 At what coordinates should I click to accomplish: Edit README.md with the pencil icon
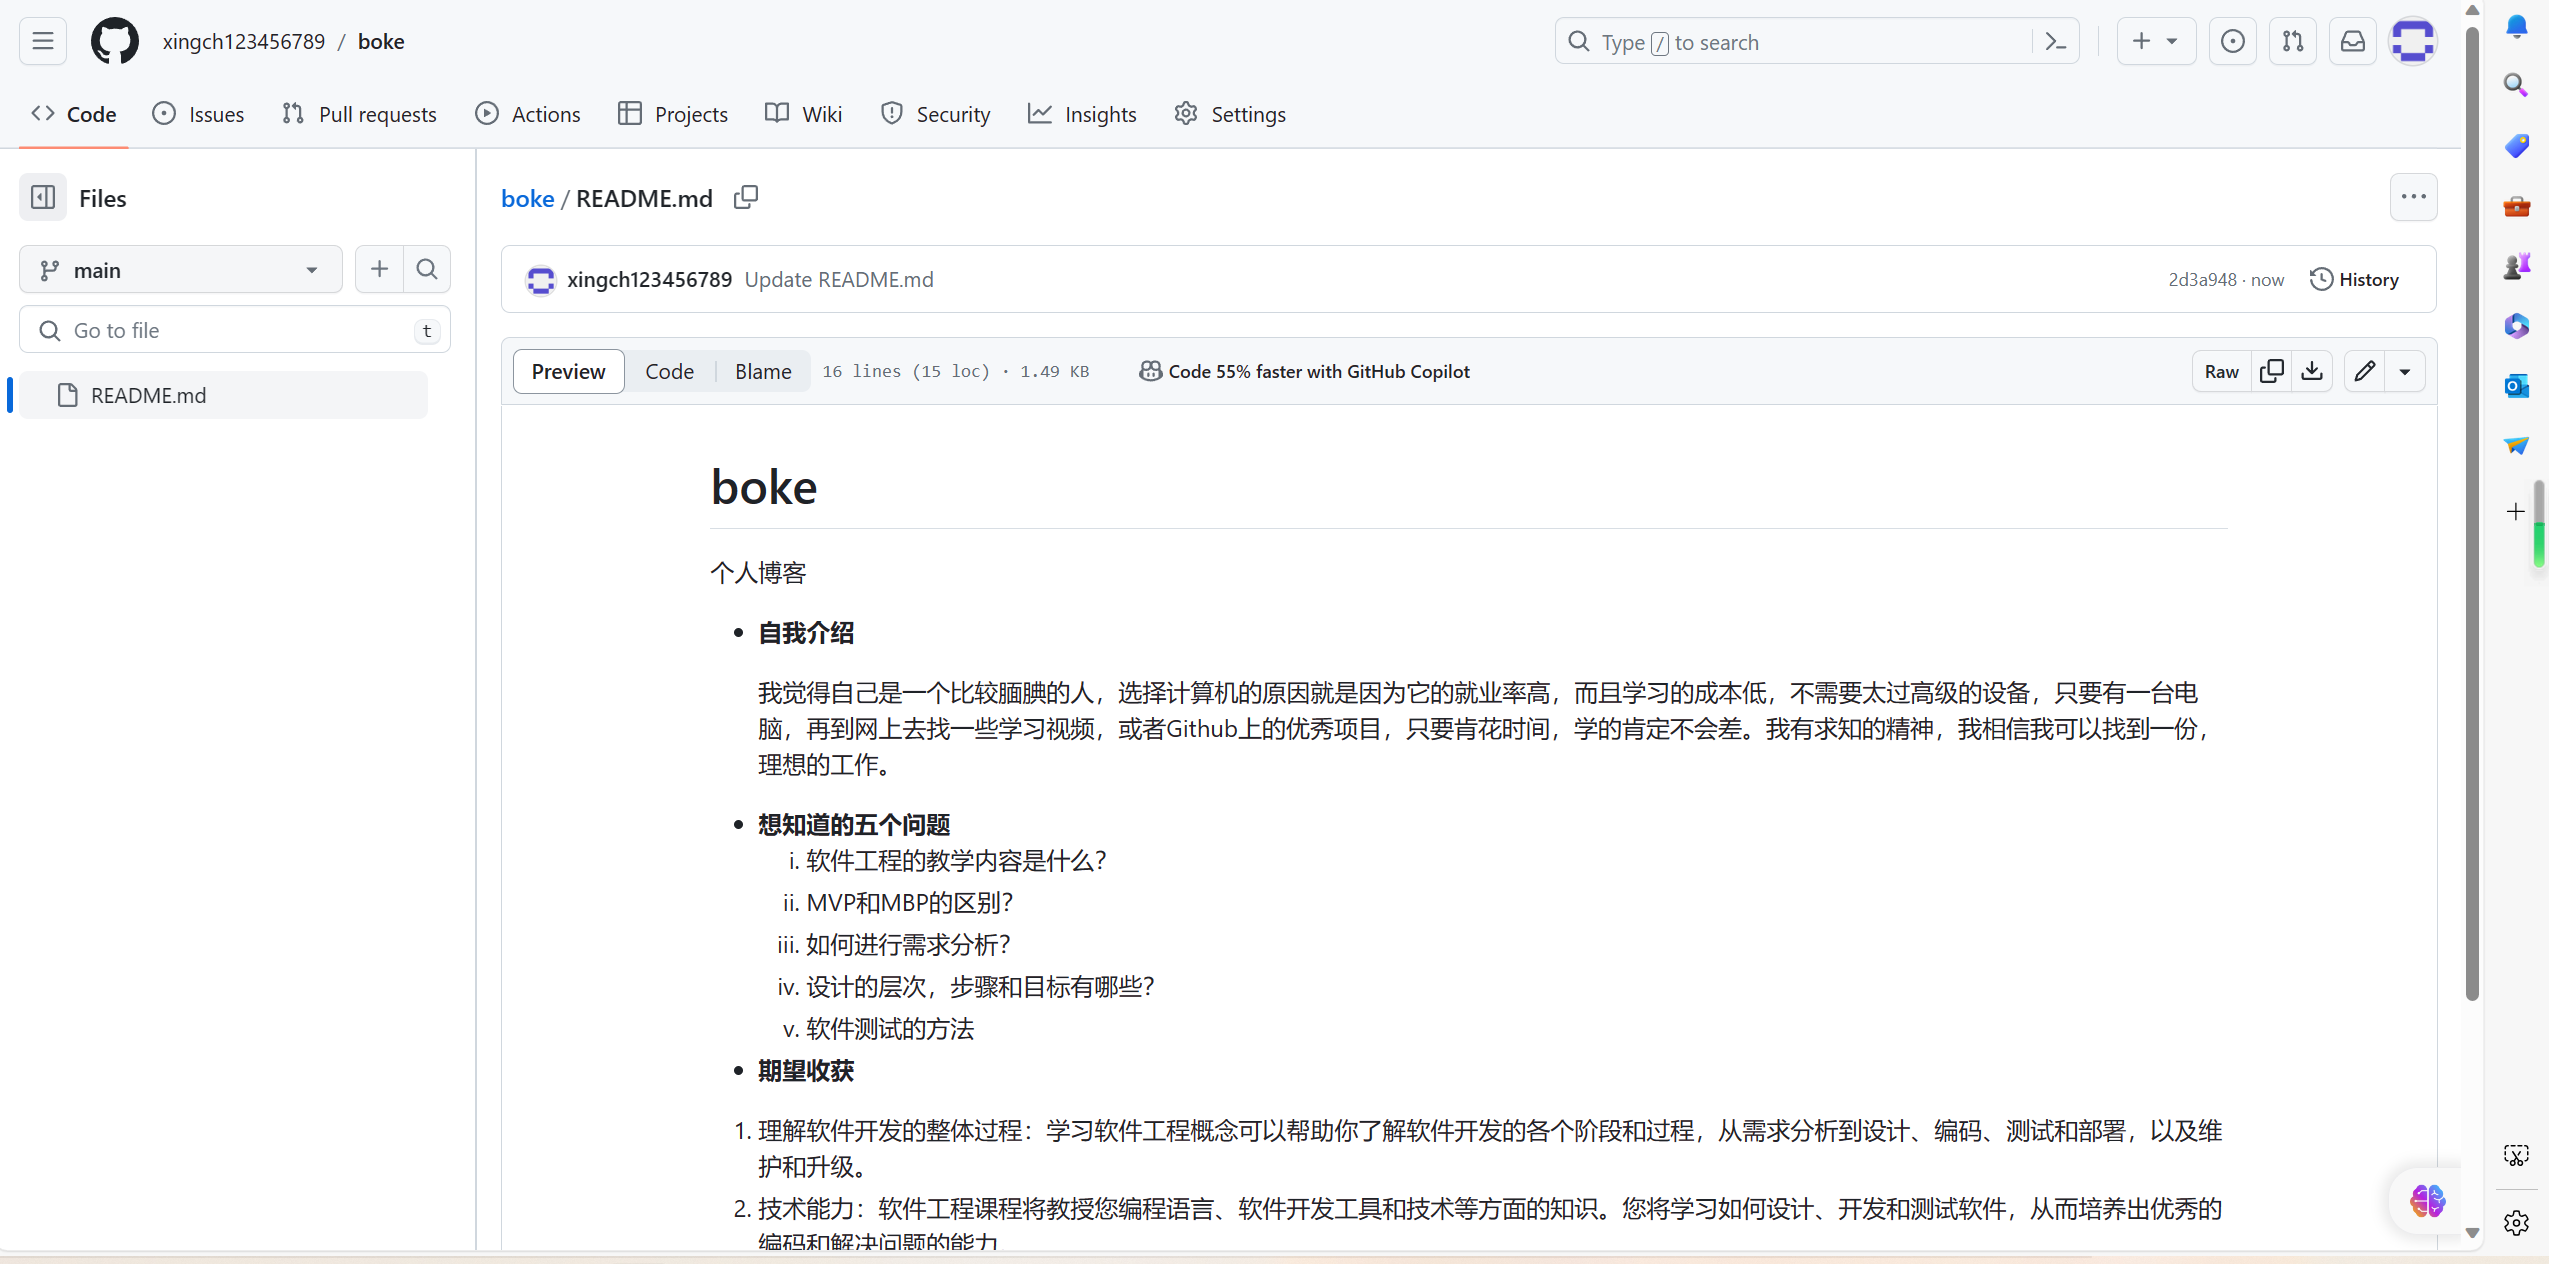2364,371
